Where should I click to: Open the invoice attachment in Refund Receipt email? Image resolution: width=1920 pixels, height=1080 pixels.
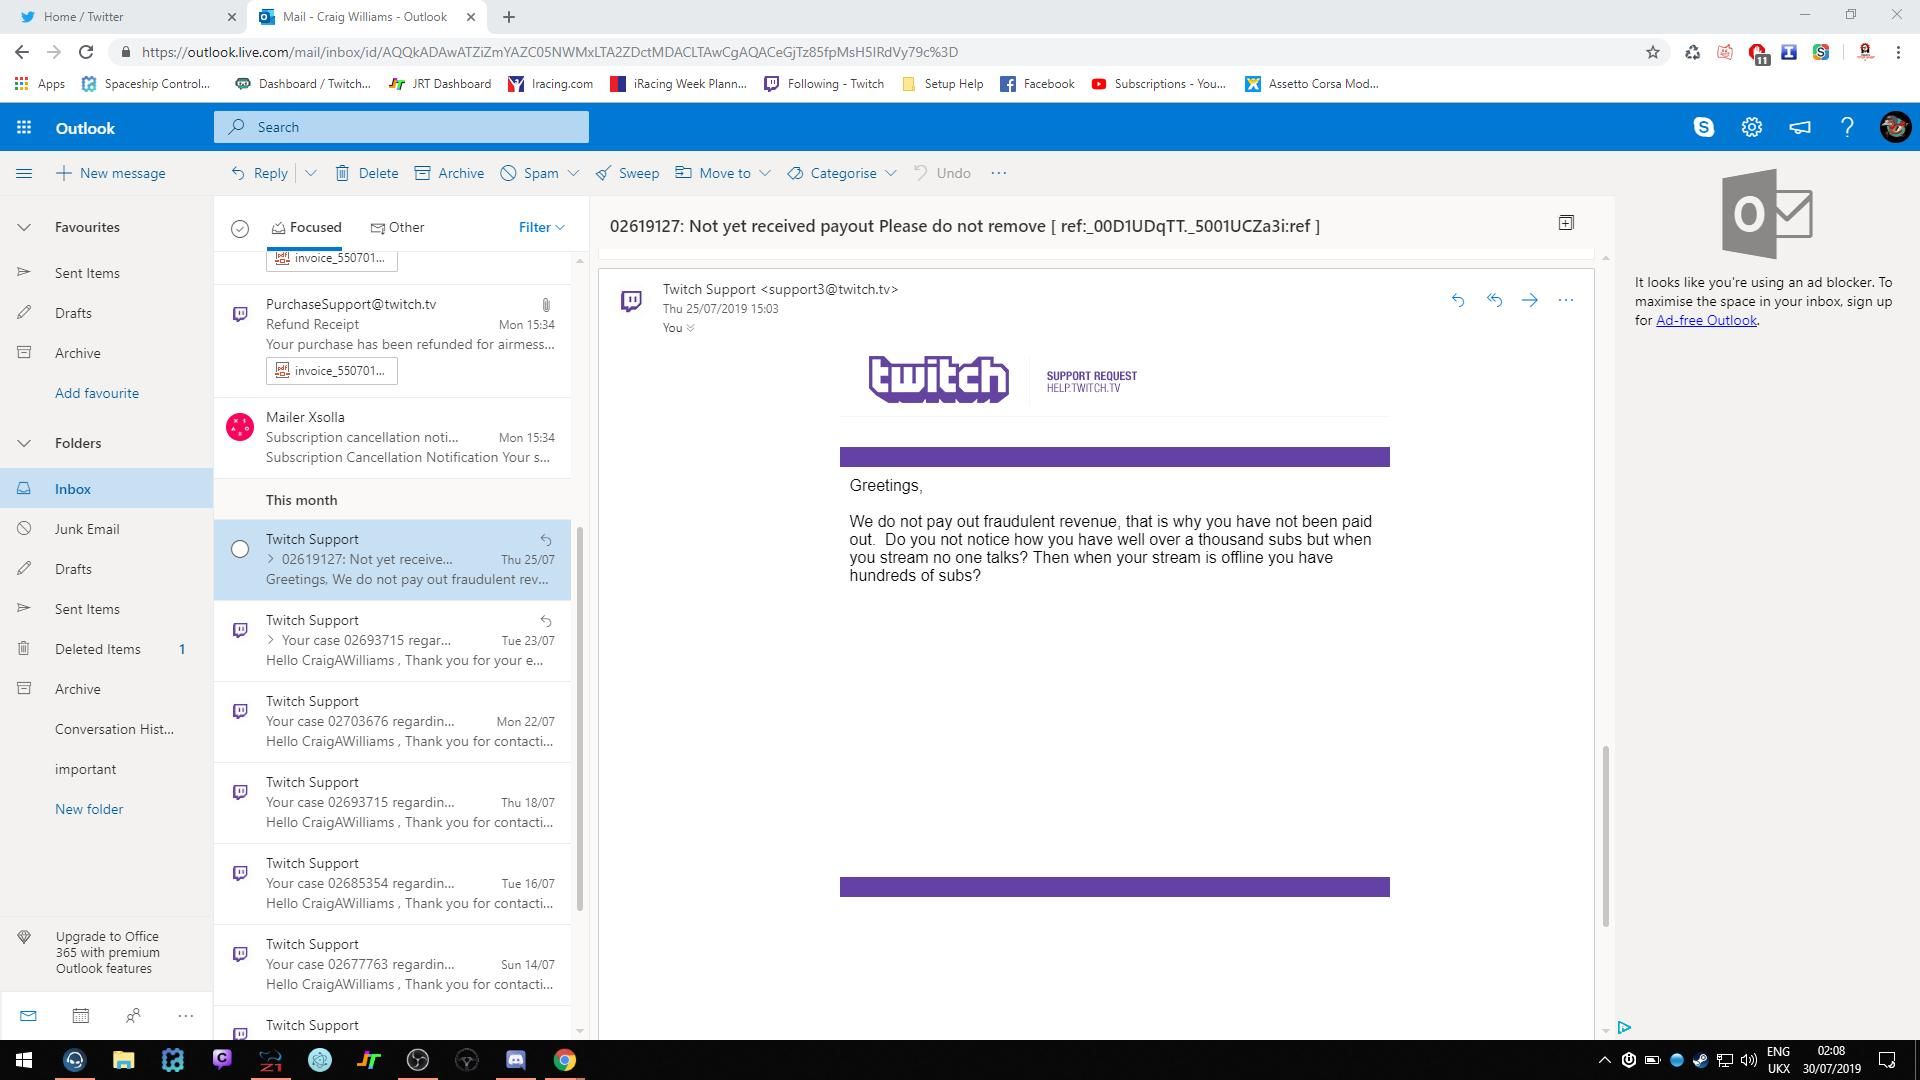pos(332,371)
